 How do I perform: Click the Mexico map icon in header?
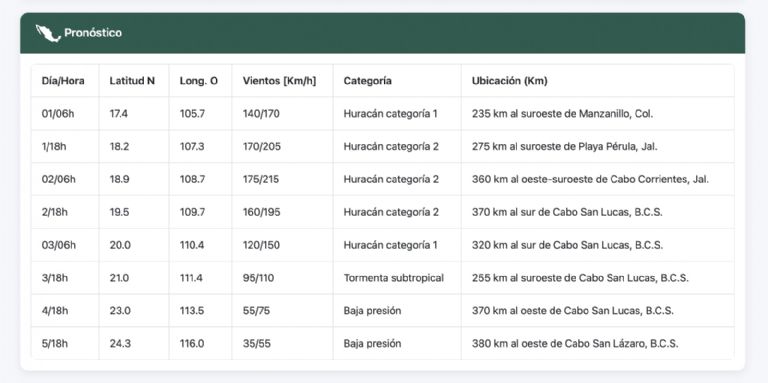[48, 33]
